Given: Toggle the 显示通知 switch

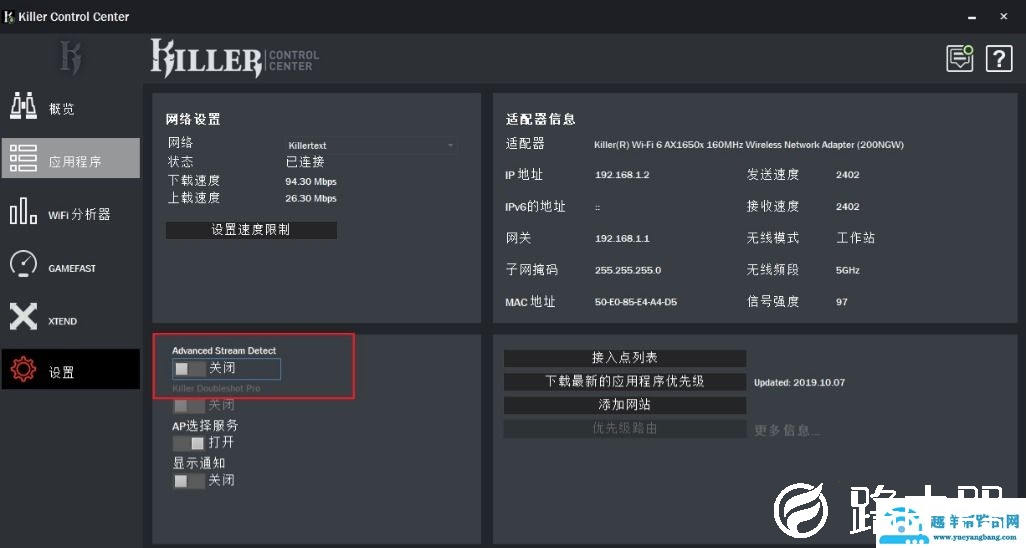Looking at the screenshot, I should [189, 481].
